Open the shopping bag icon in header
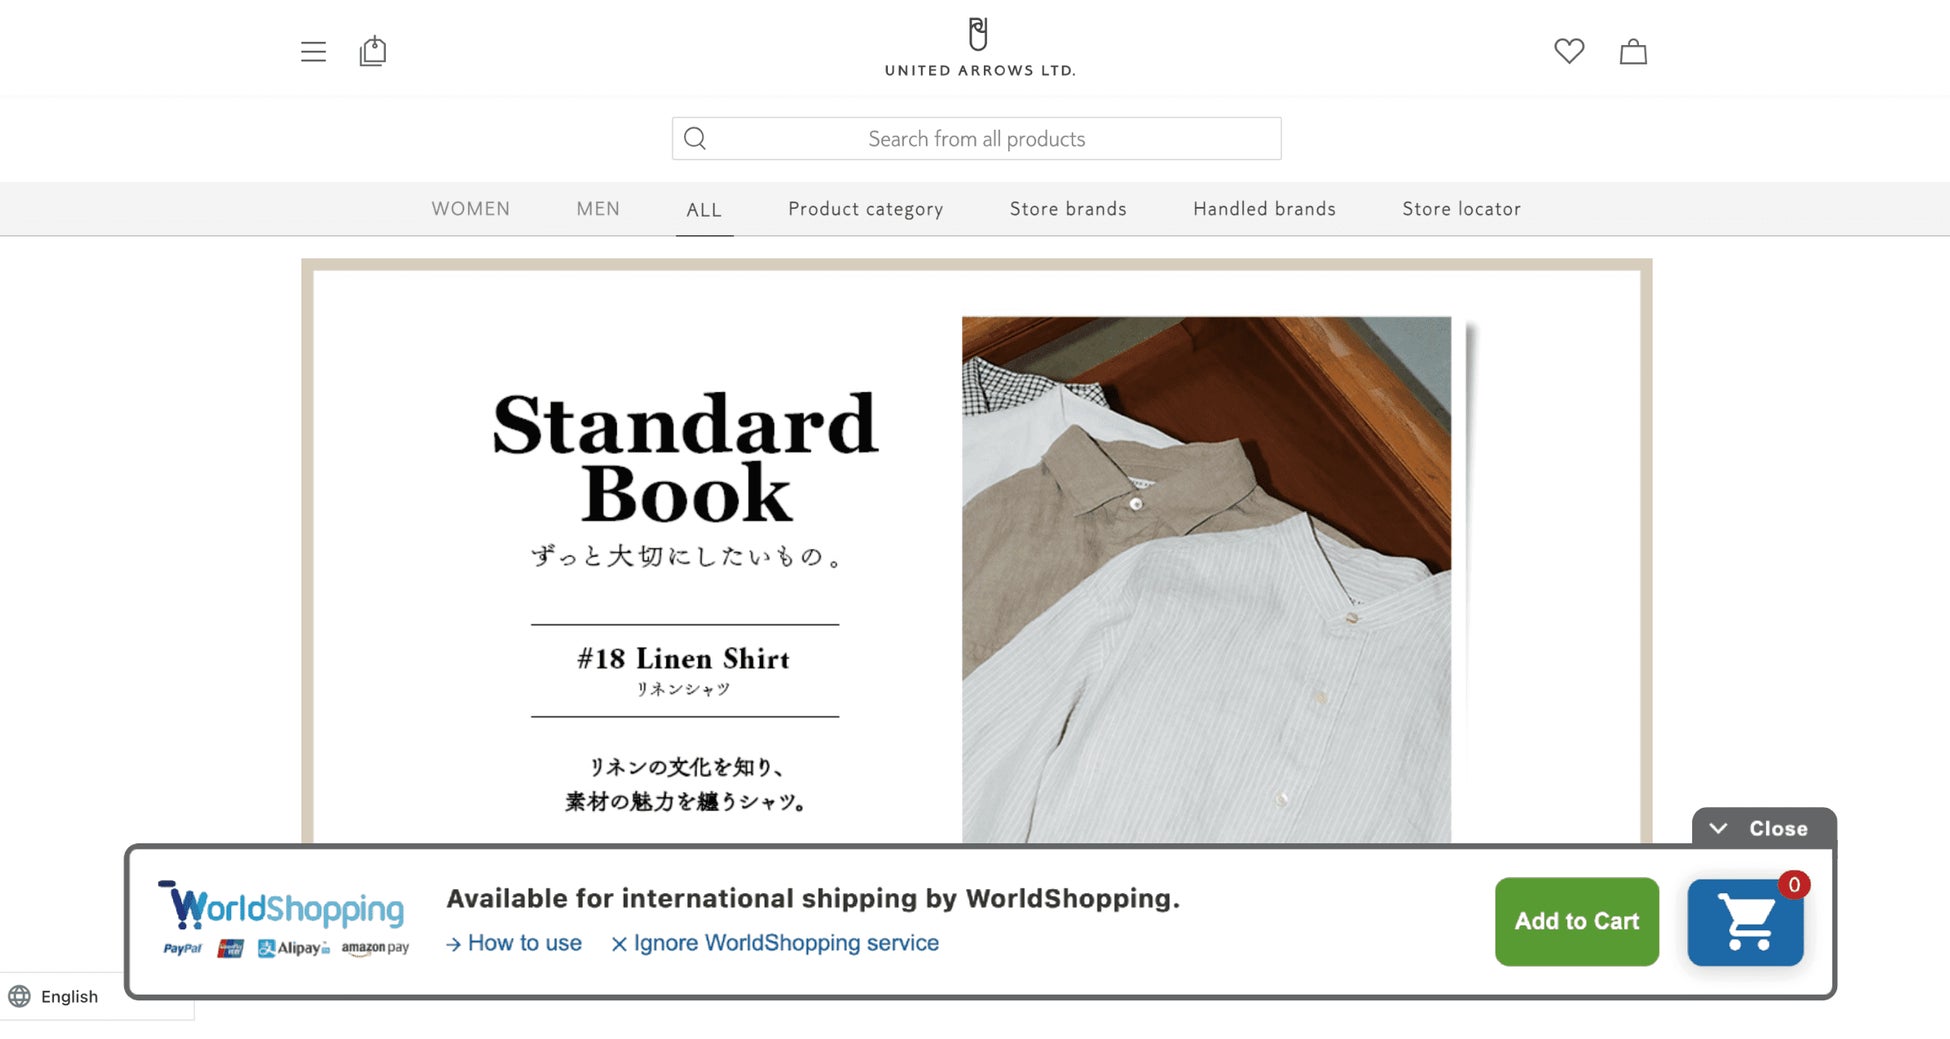This screenshot has width=1950, height=1039. coord(1633,51)
